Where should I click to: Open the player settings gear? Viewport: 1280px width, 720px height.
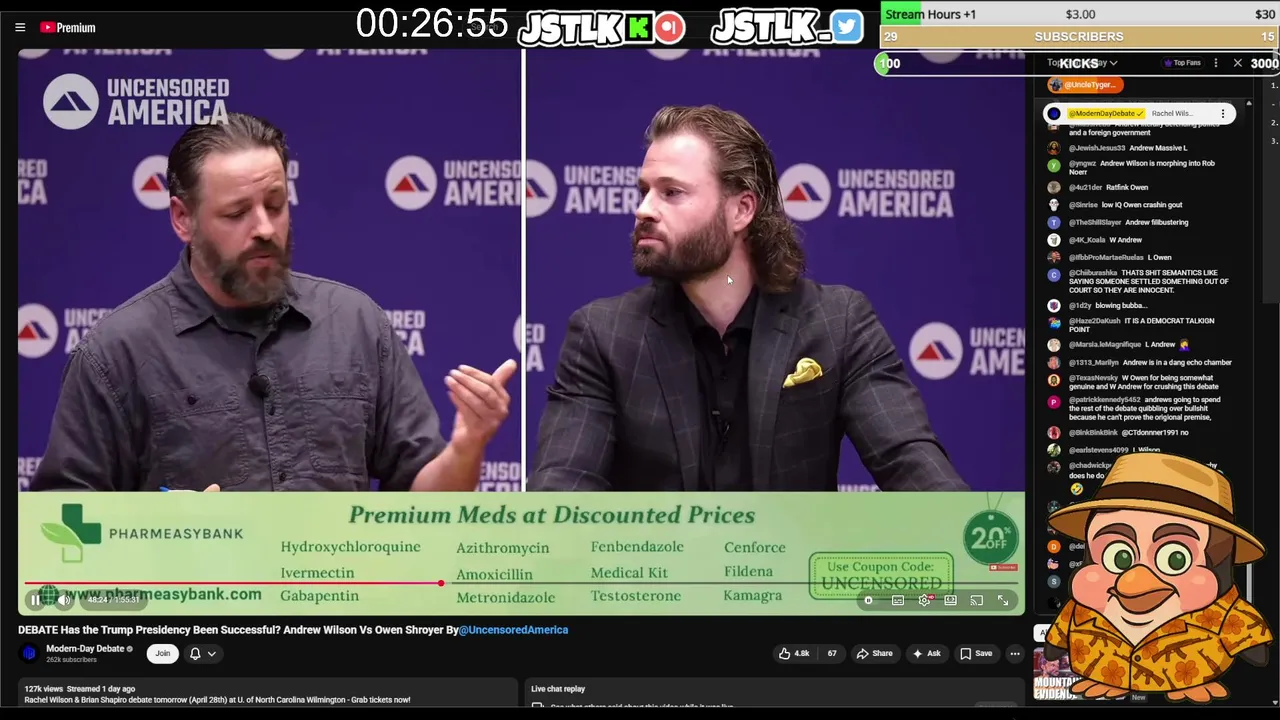[x=924, y=600]
